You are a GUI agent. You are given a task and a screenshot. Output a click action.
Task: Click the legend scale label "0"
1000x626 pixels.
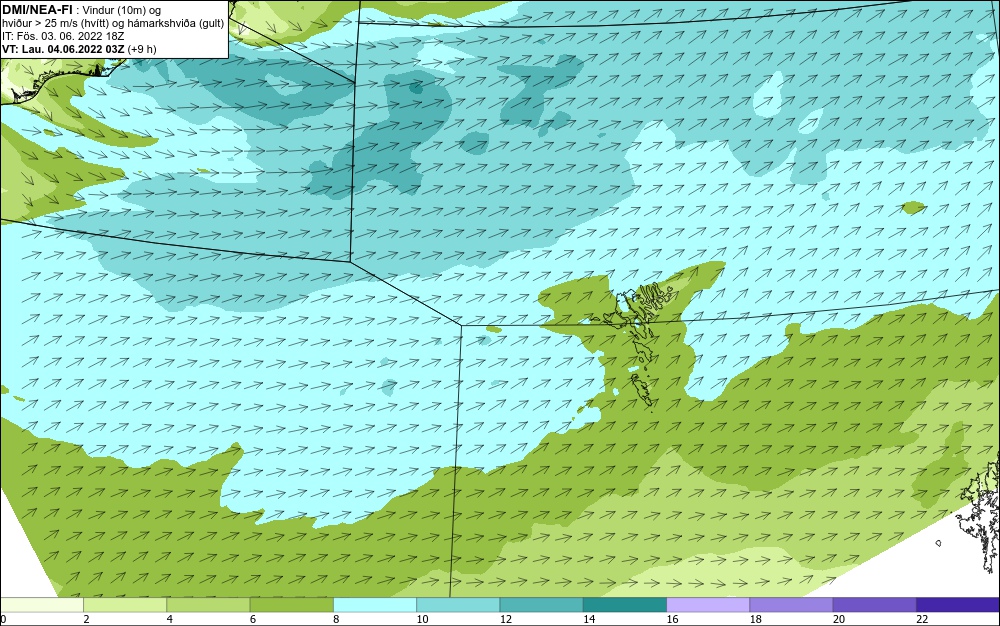click(3, 620)
